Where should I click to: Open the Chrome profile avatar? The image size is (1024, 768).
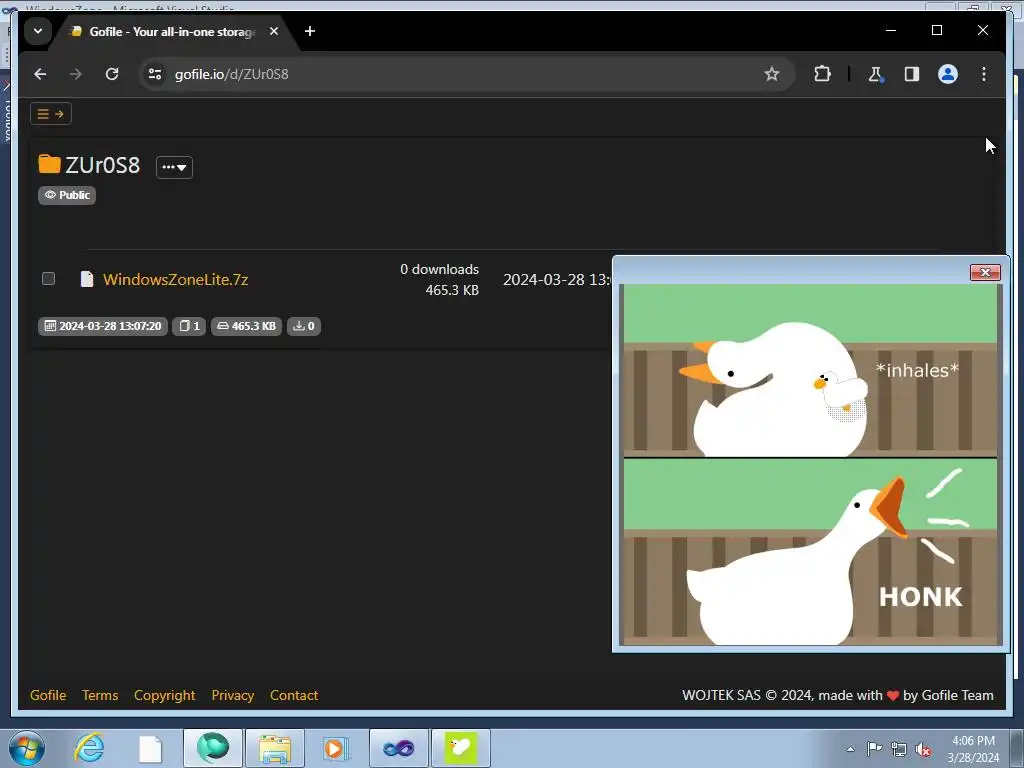(948, 74)
